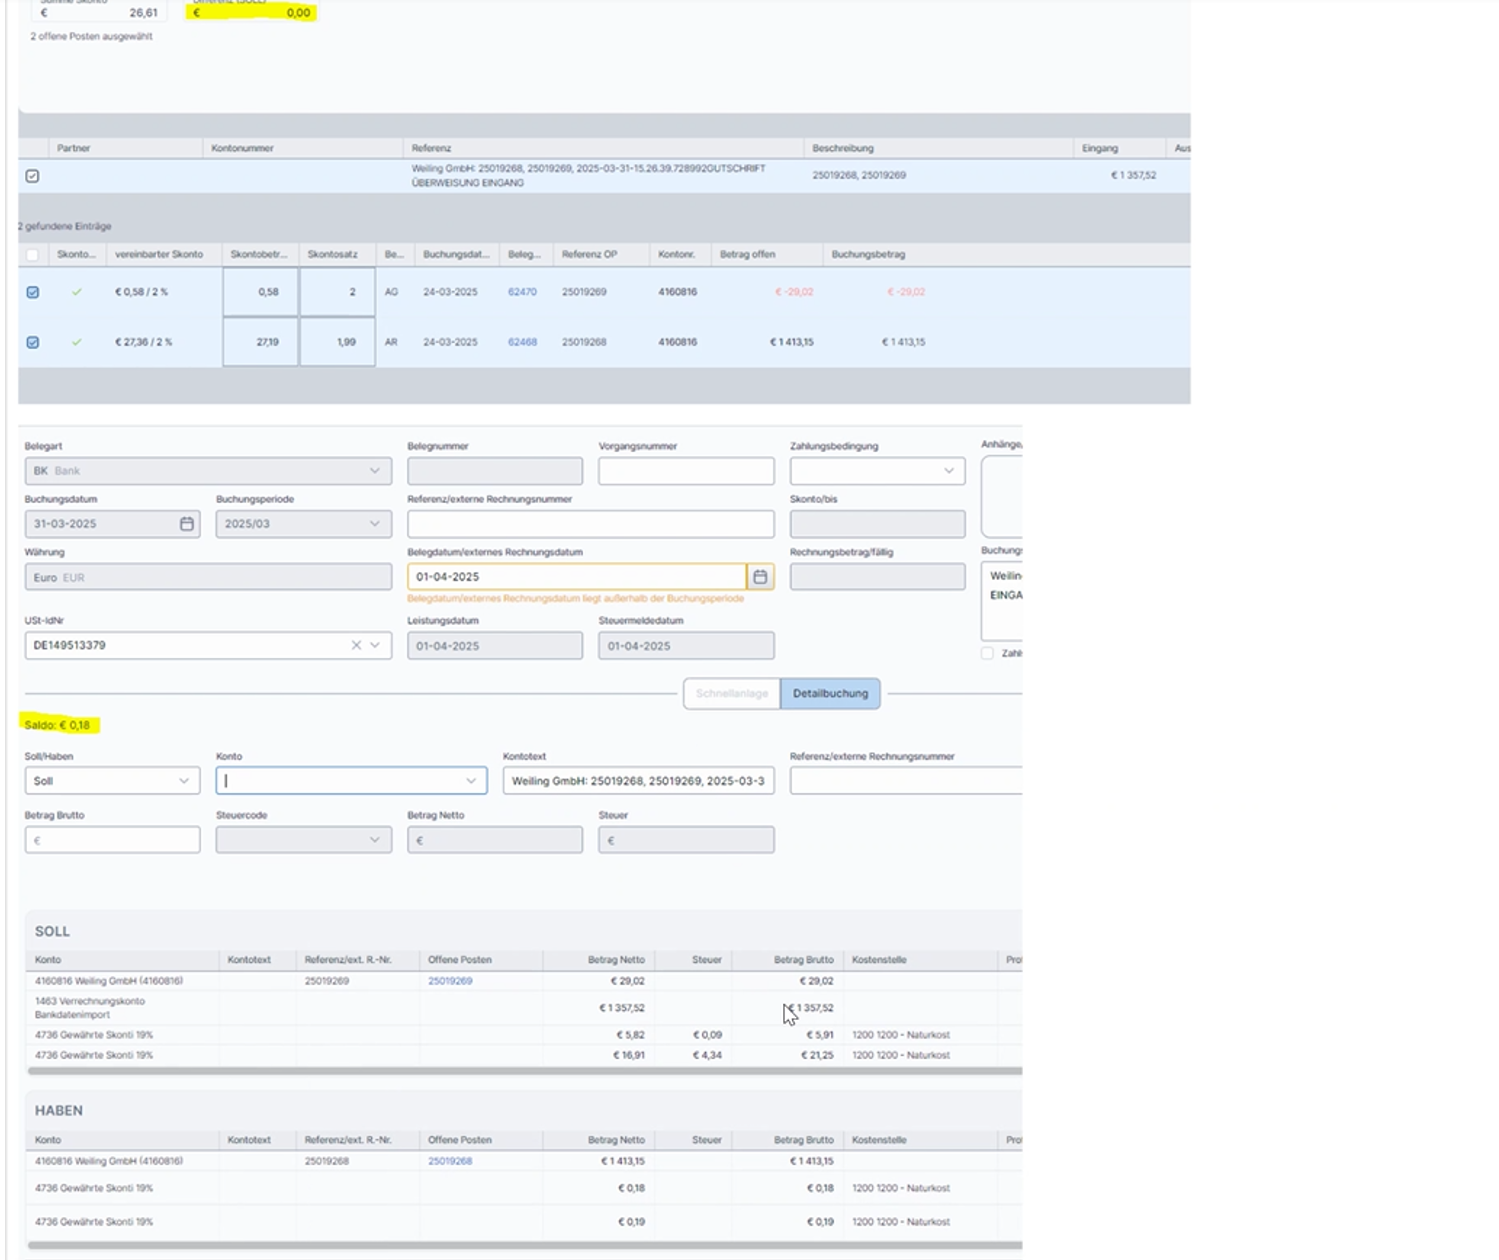Toggle the select-all checkbox in Einträge header
This screenshot has width=1499, height=1260.
point(33,255)
